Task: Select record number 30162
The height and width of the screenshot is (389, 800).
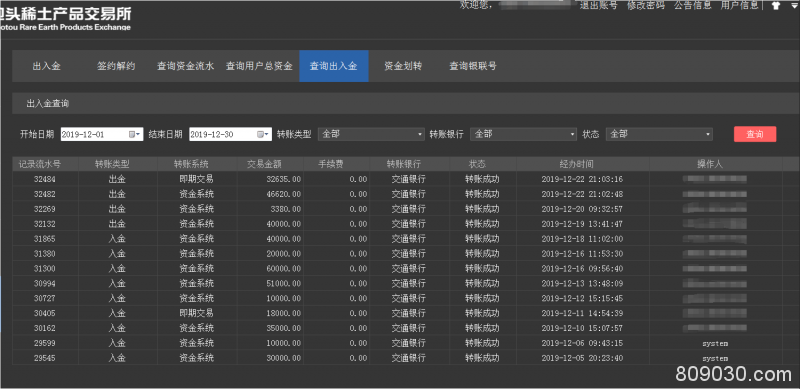Action: 45,328
